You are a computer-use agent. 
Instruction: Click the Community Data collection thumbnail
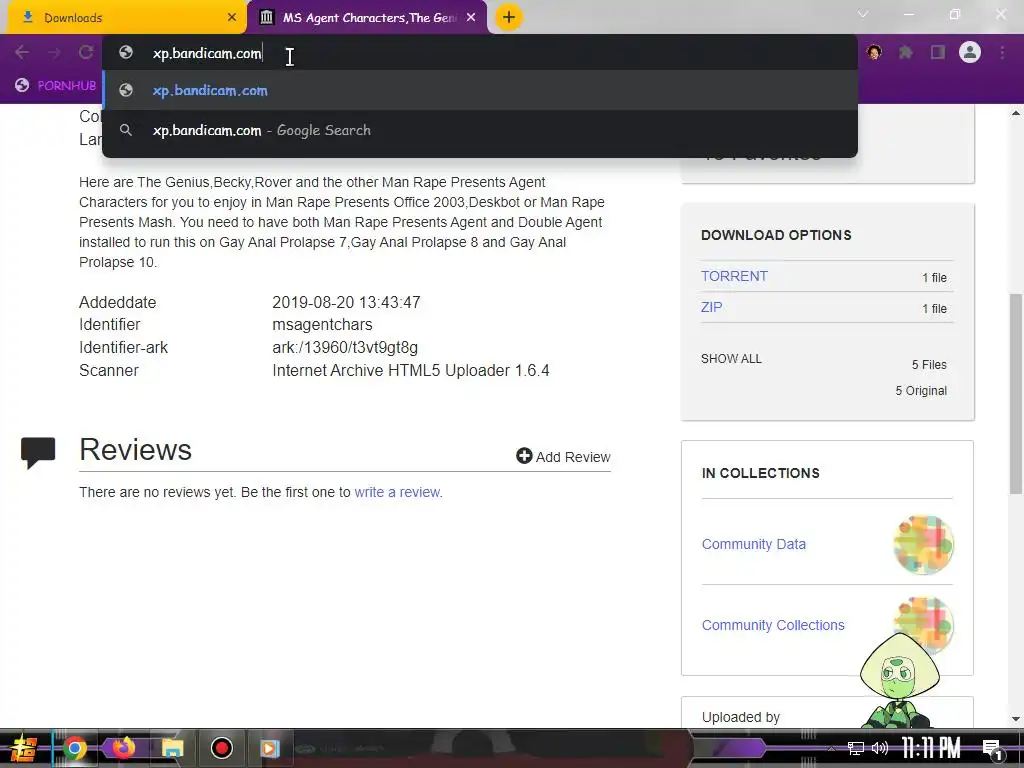tap(923, 545)
